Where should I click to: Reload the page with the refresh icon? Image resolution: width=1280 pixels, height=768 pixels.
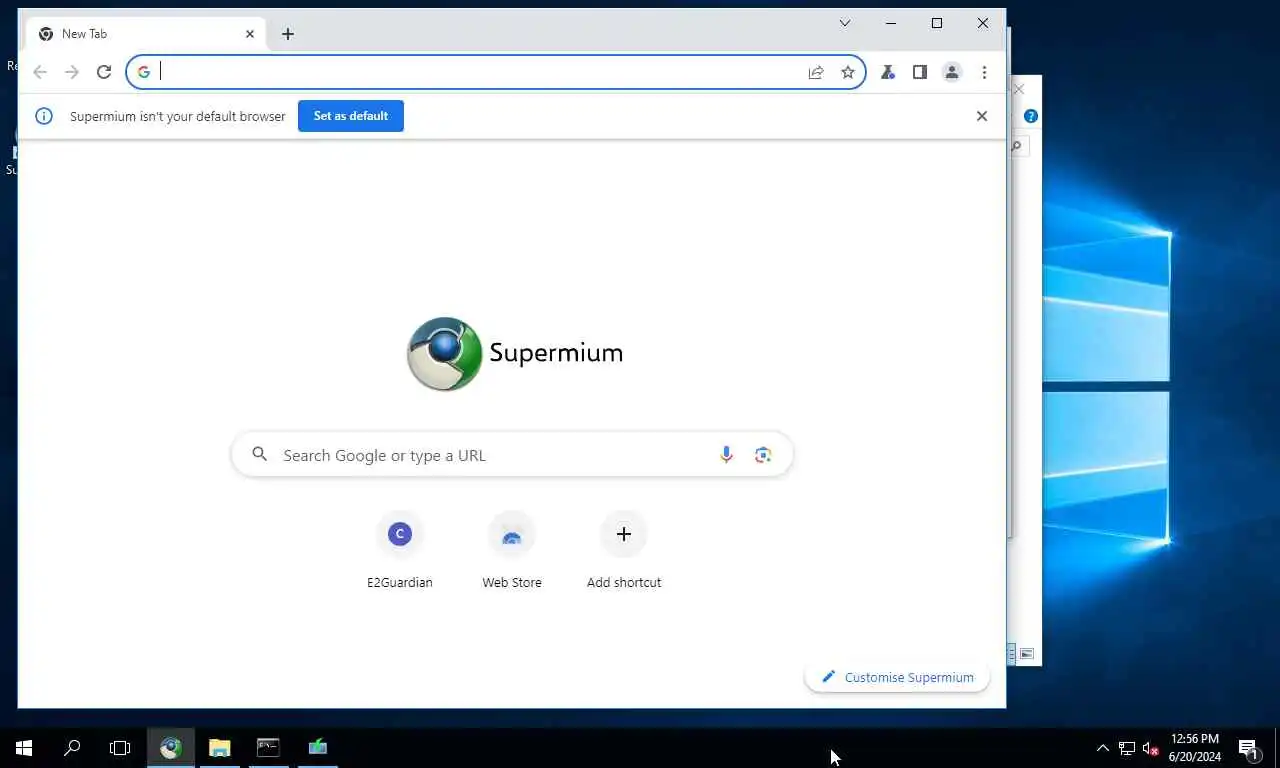coord(104,72)
